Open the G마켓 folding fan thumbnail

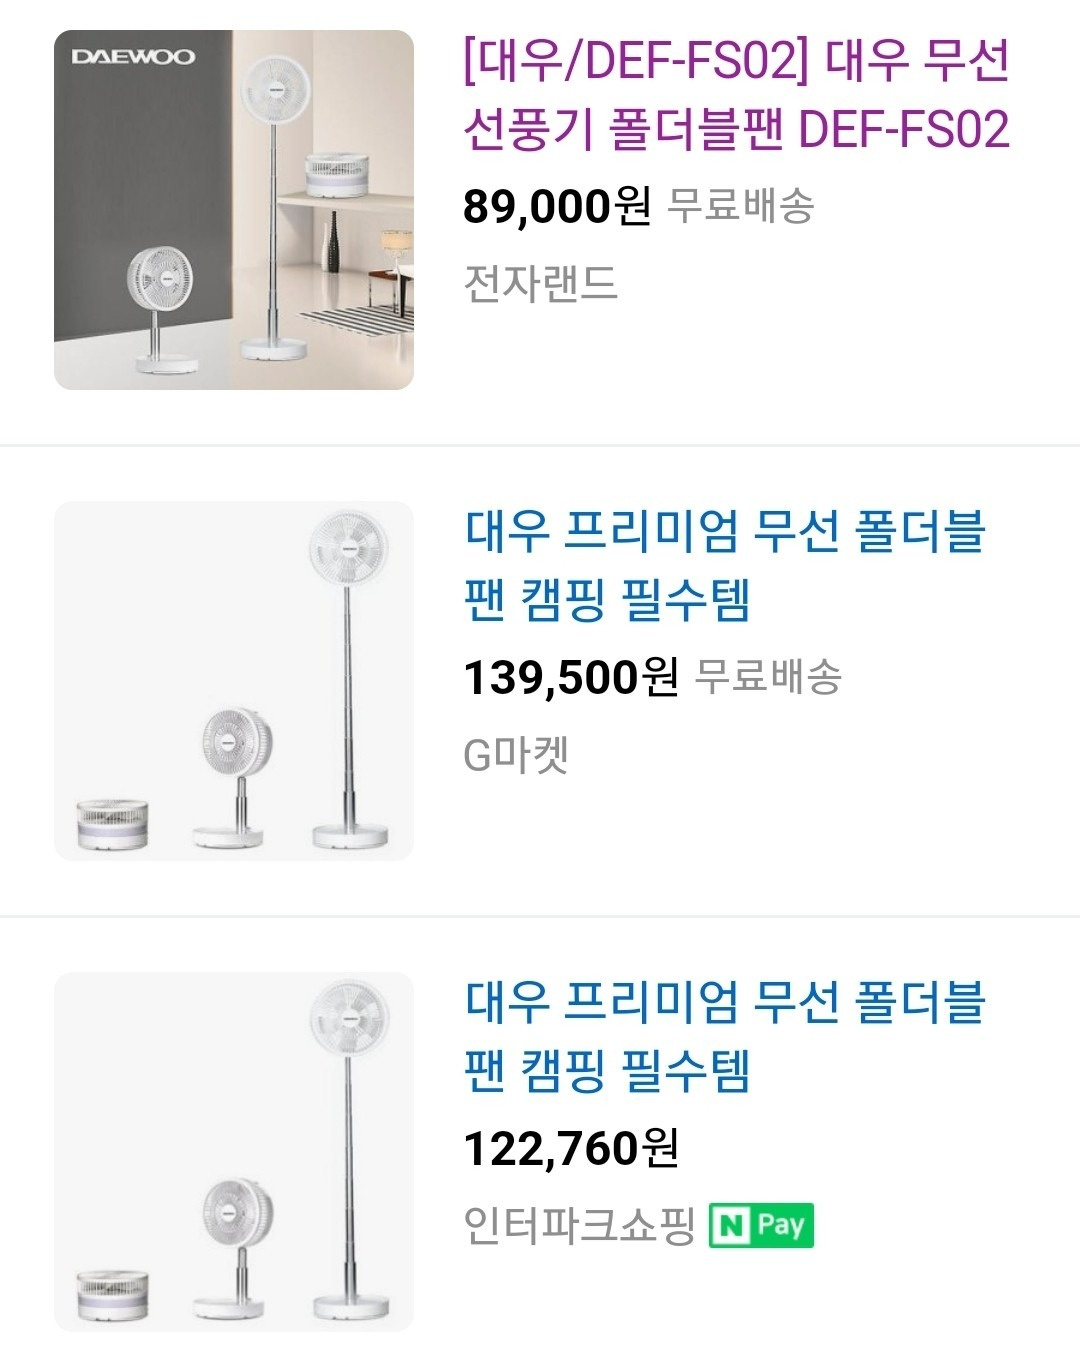pyautogui.click(x=234, y=681)
